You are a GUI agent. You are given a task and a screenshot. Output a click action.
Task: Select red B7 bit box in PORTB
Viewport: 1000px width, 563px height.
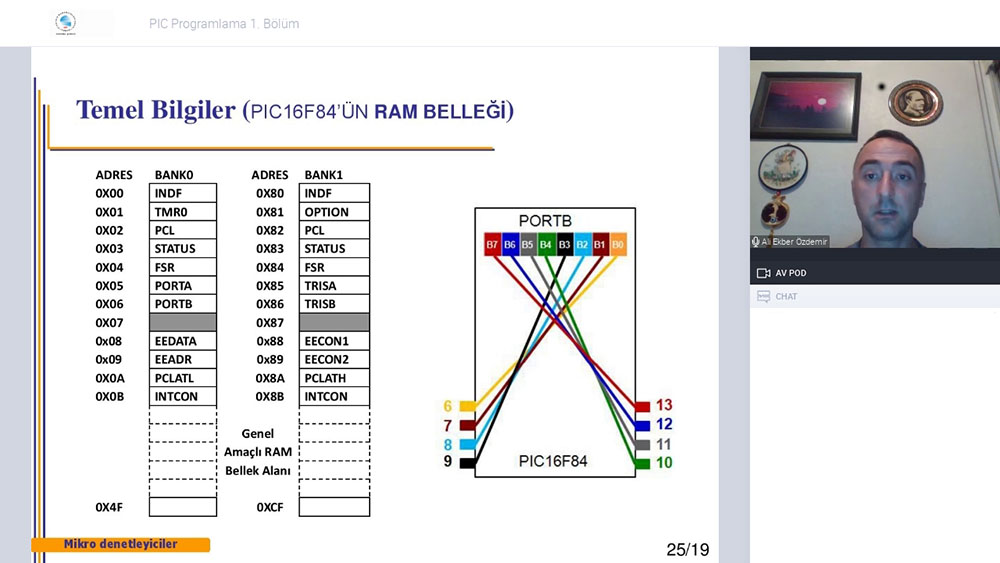point(492,245)
